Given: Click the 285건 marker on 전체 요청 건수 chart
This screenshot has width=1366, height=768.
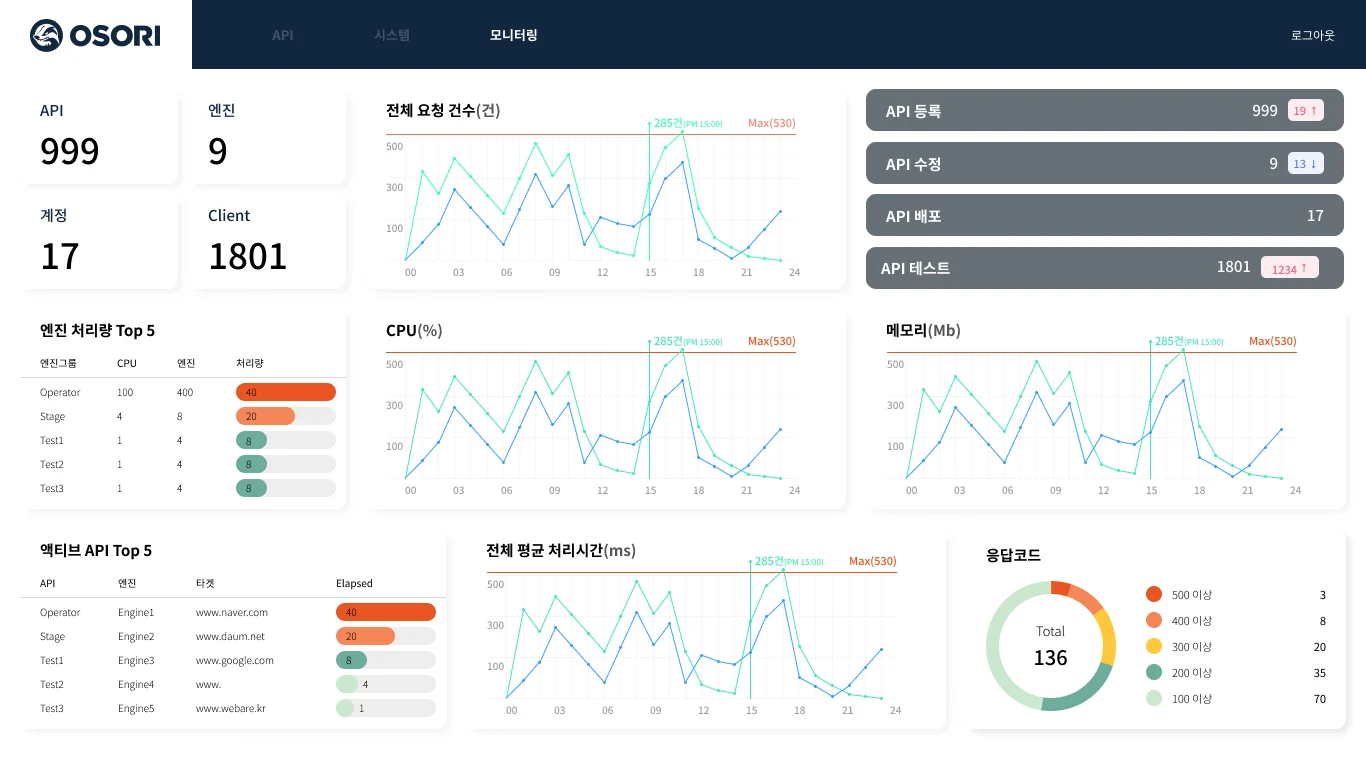Looking at the screenshot, I should click(x=688, y=123).
